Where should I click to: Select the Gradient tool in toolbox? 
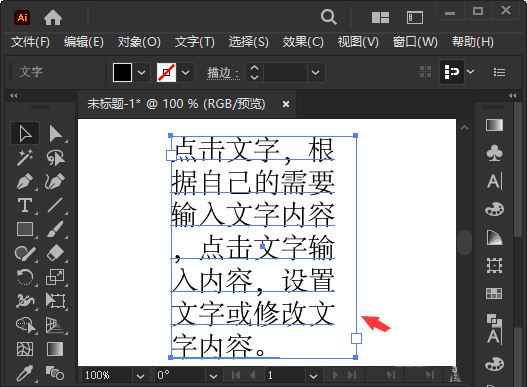click(55, 349)
